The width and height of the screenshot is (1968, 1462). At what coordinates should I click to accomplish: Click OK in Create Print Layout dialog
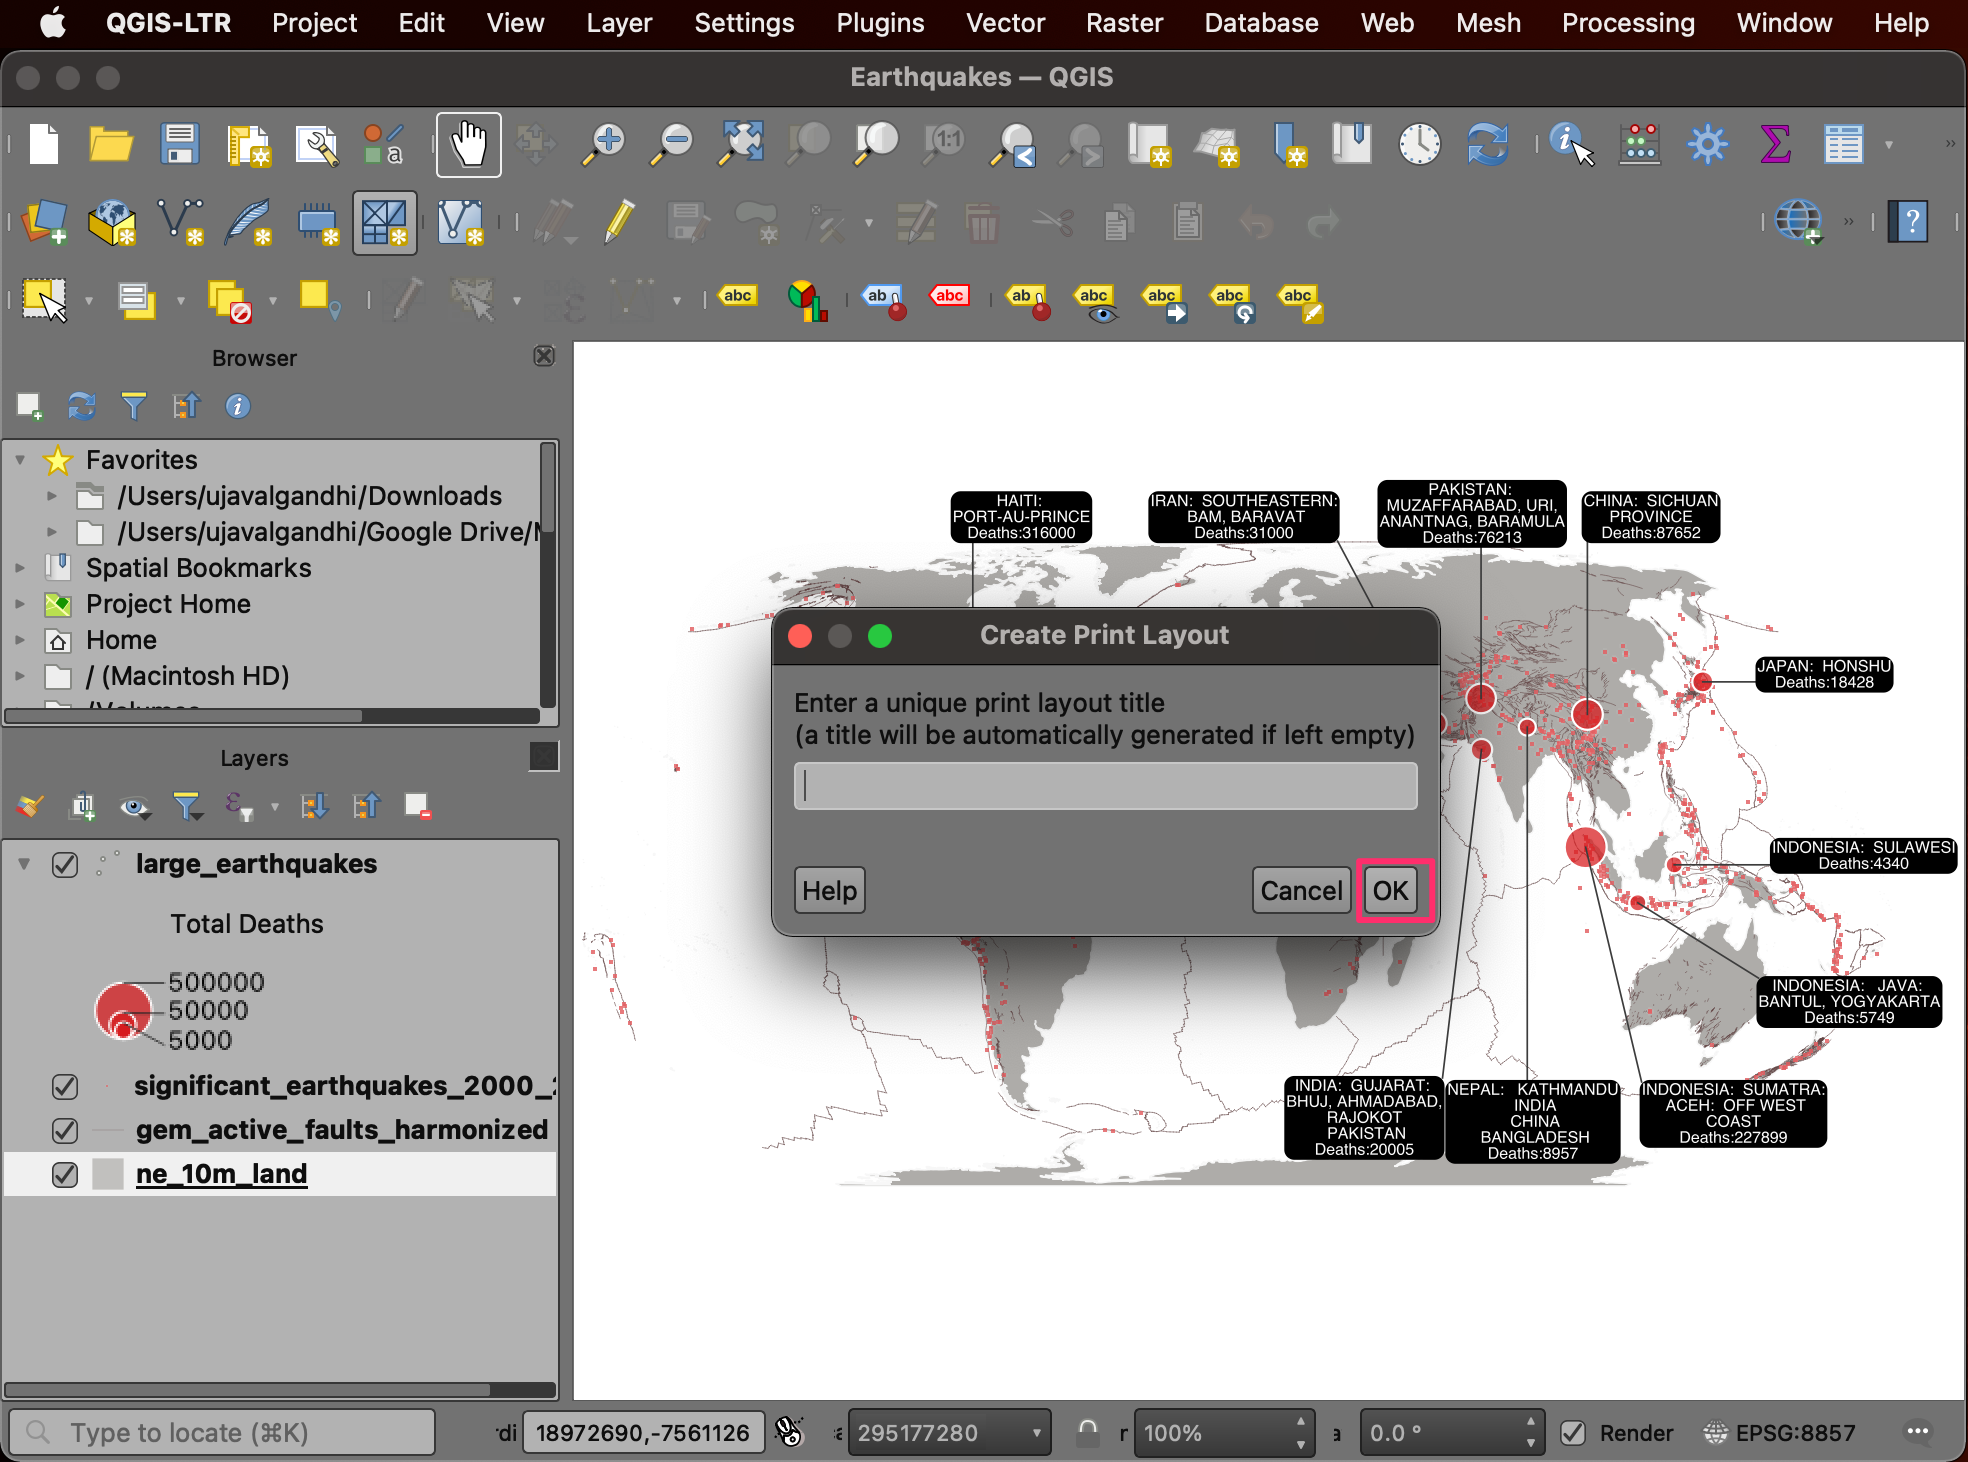[x=1390, y=890]
